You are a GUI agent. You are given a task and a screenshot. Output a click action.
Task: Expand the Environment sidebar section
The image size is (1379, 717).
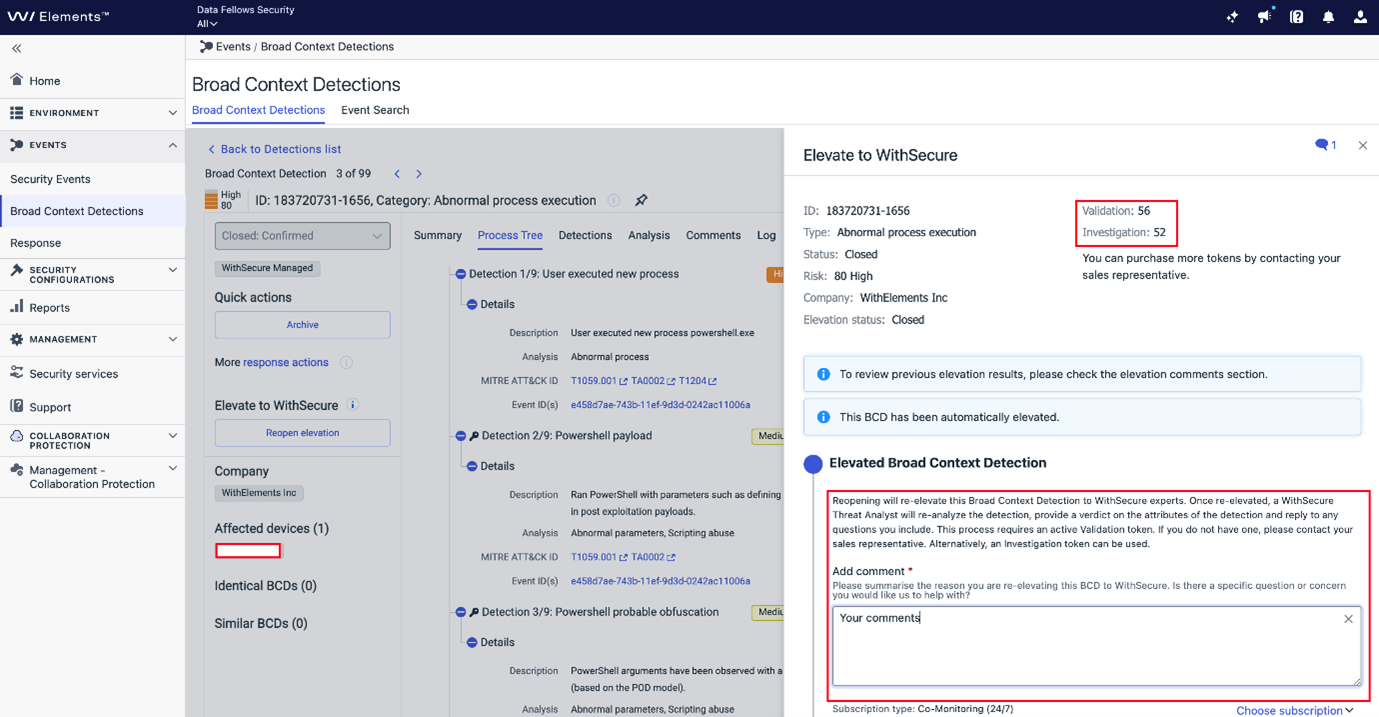pos(92,113)
